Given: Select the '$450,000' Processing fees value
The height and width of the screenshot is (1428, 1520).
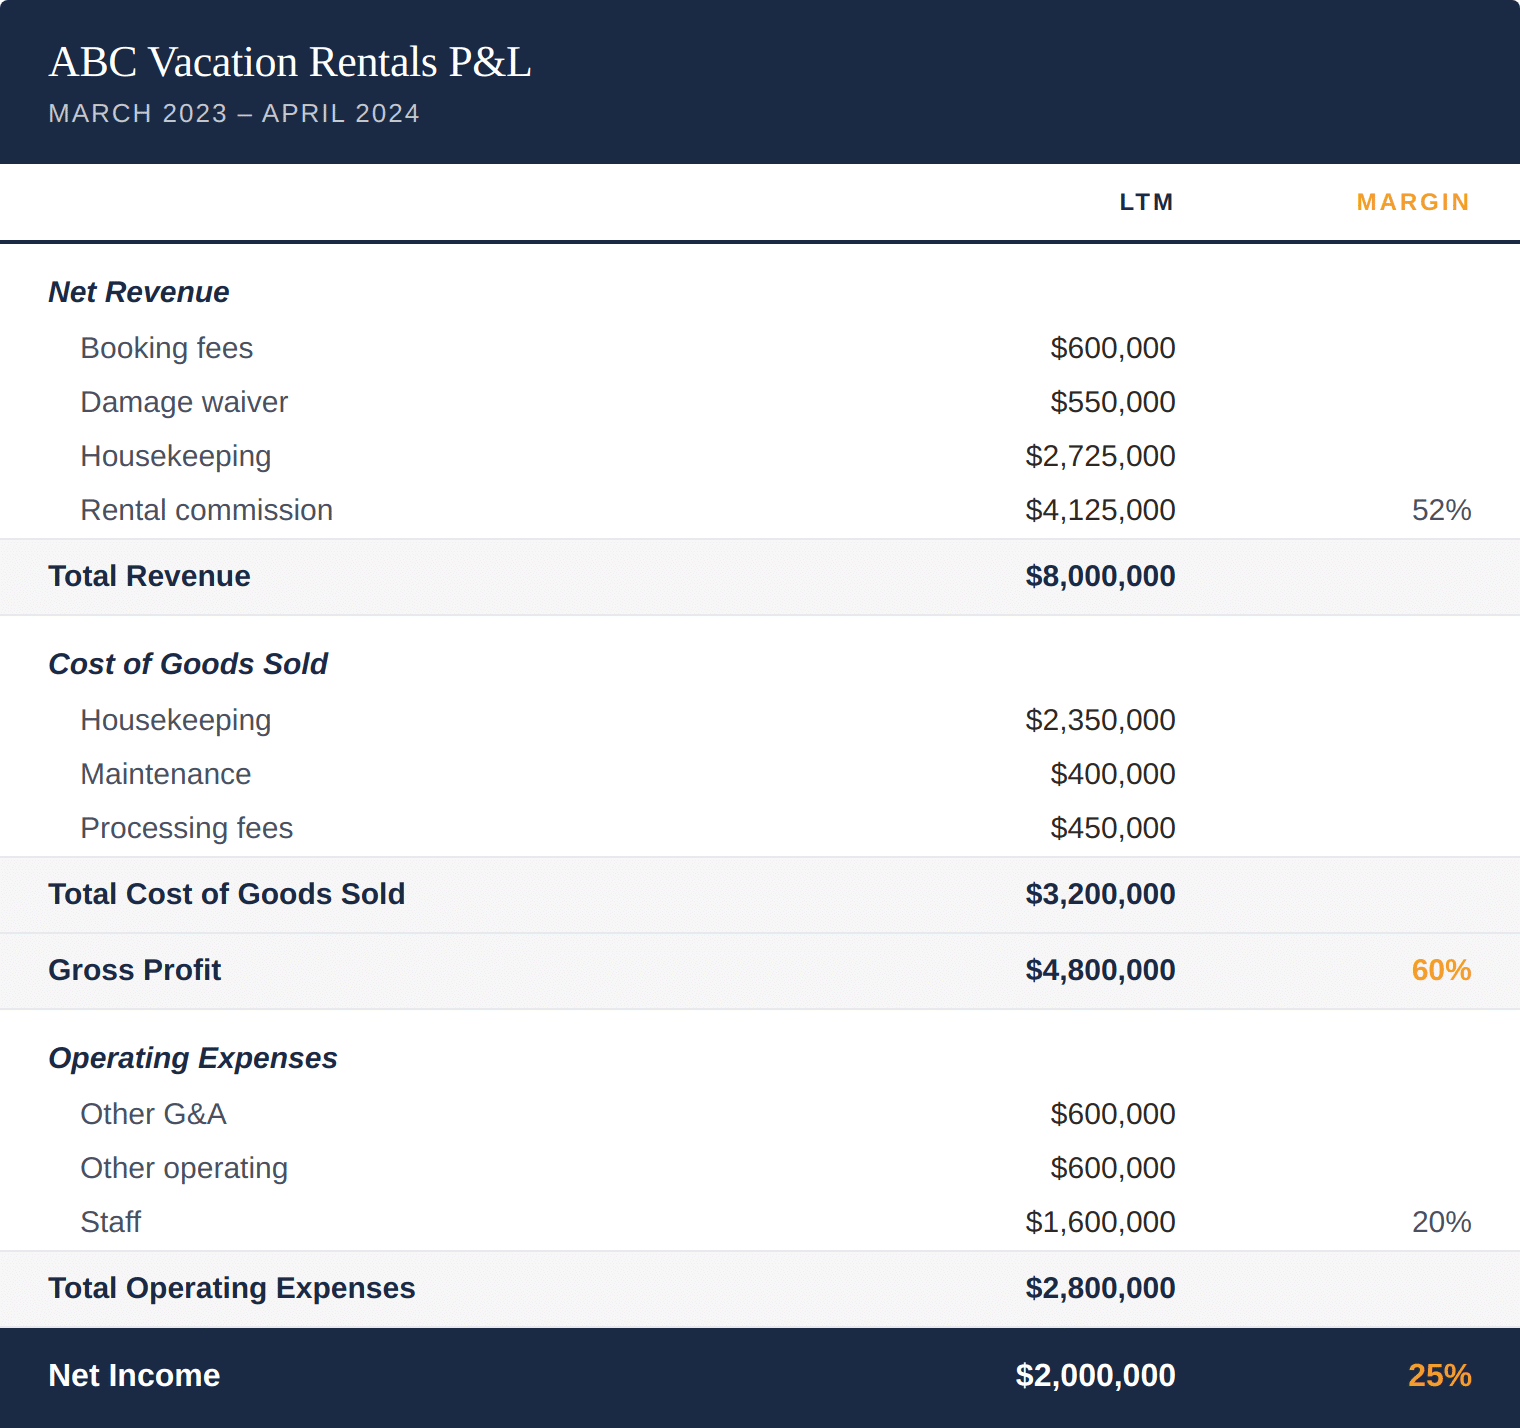Looking at the screenshot, I should pos(1113,828).
